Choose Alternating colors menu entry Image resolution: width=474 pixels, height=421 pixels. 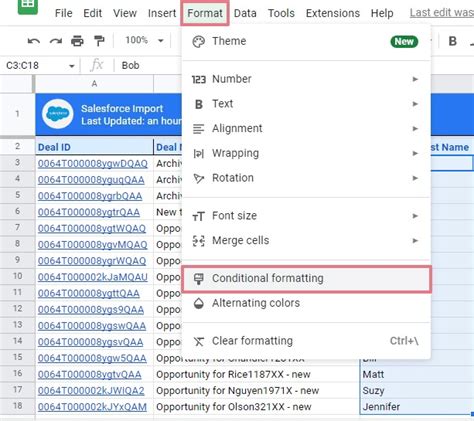[x=306, y=303]
